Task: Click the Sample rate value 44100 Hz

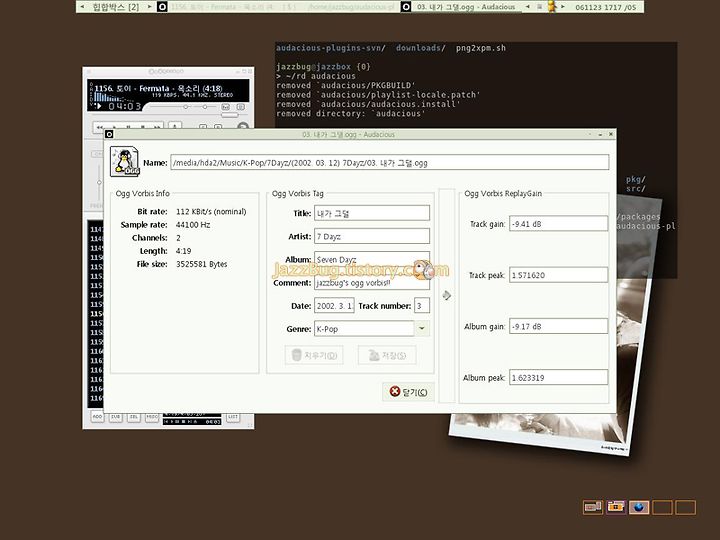Action: (193, 225)
